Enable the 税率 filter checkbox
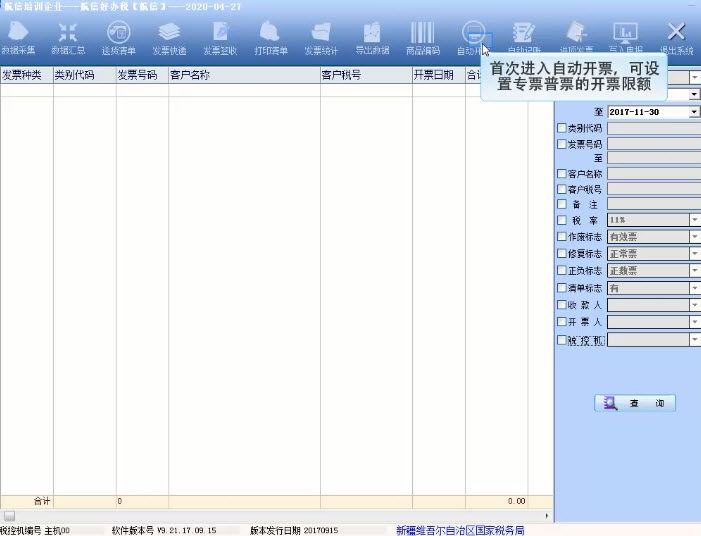 [562, 220]
